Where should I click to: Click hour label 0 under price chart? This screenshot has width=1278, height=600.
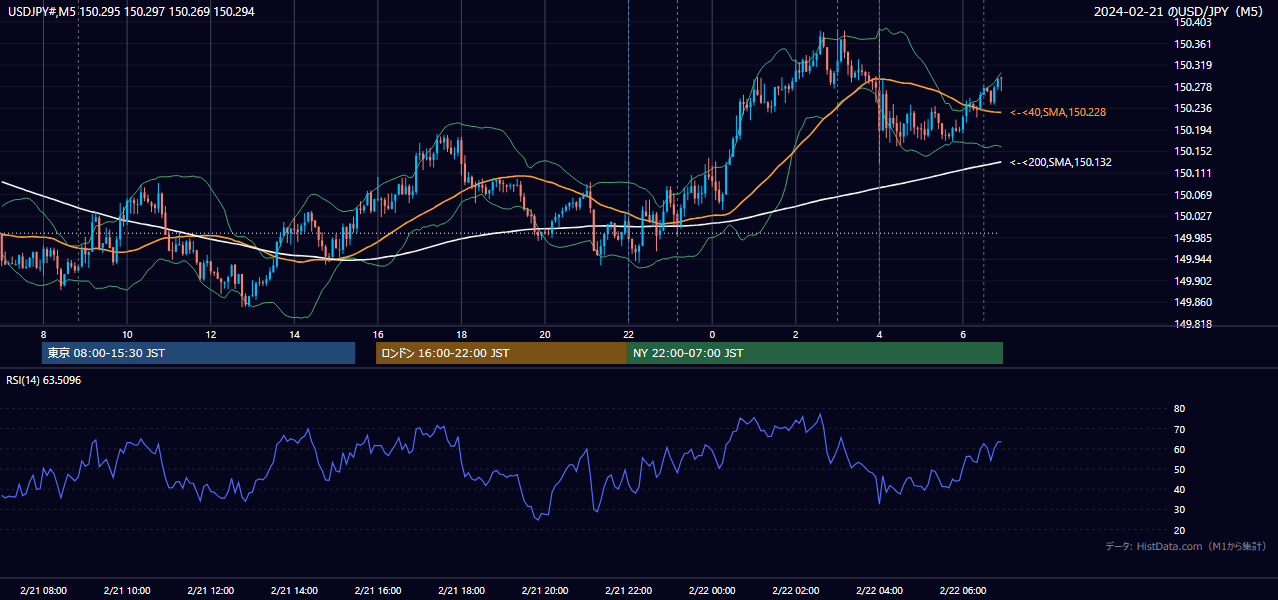click(x=711, y=334)
